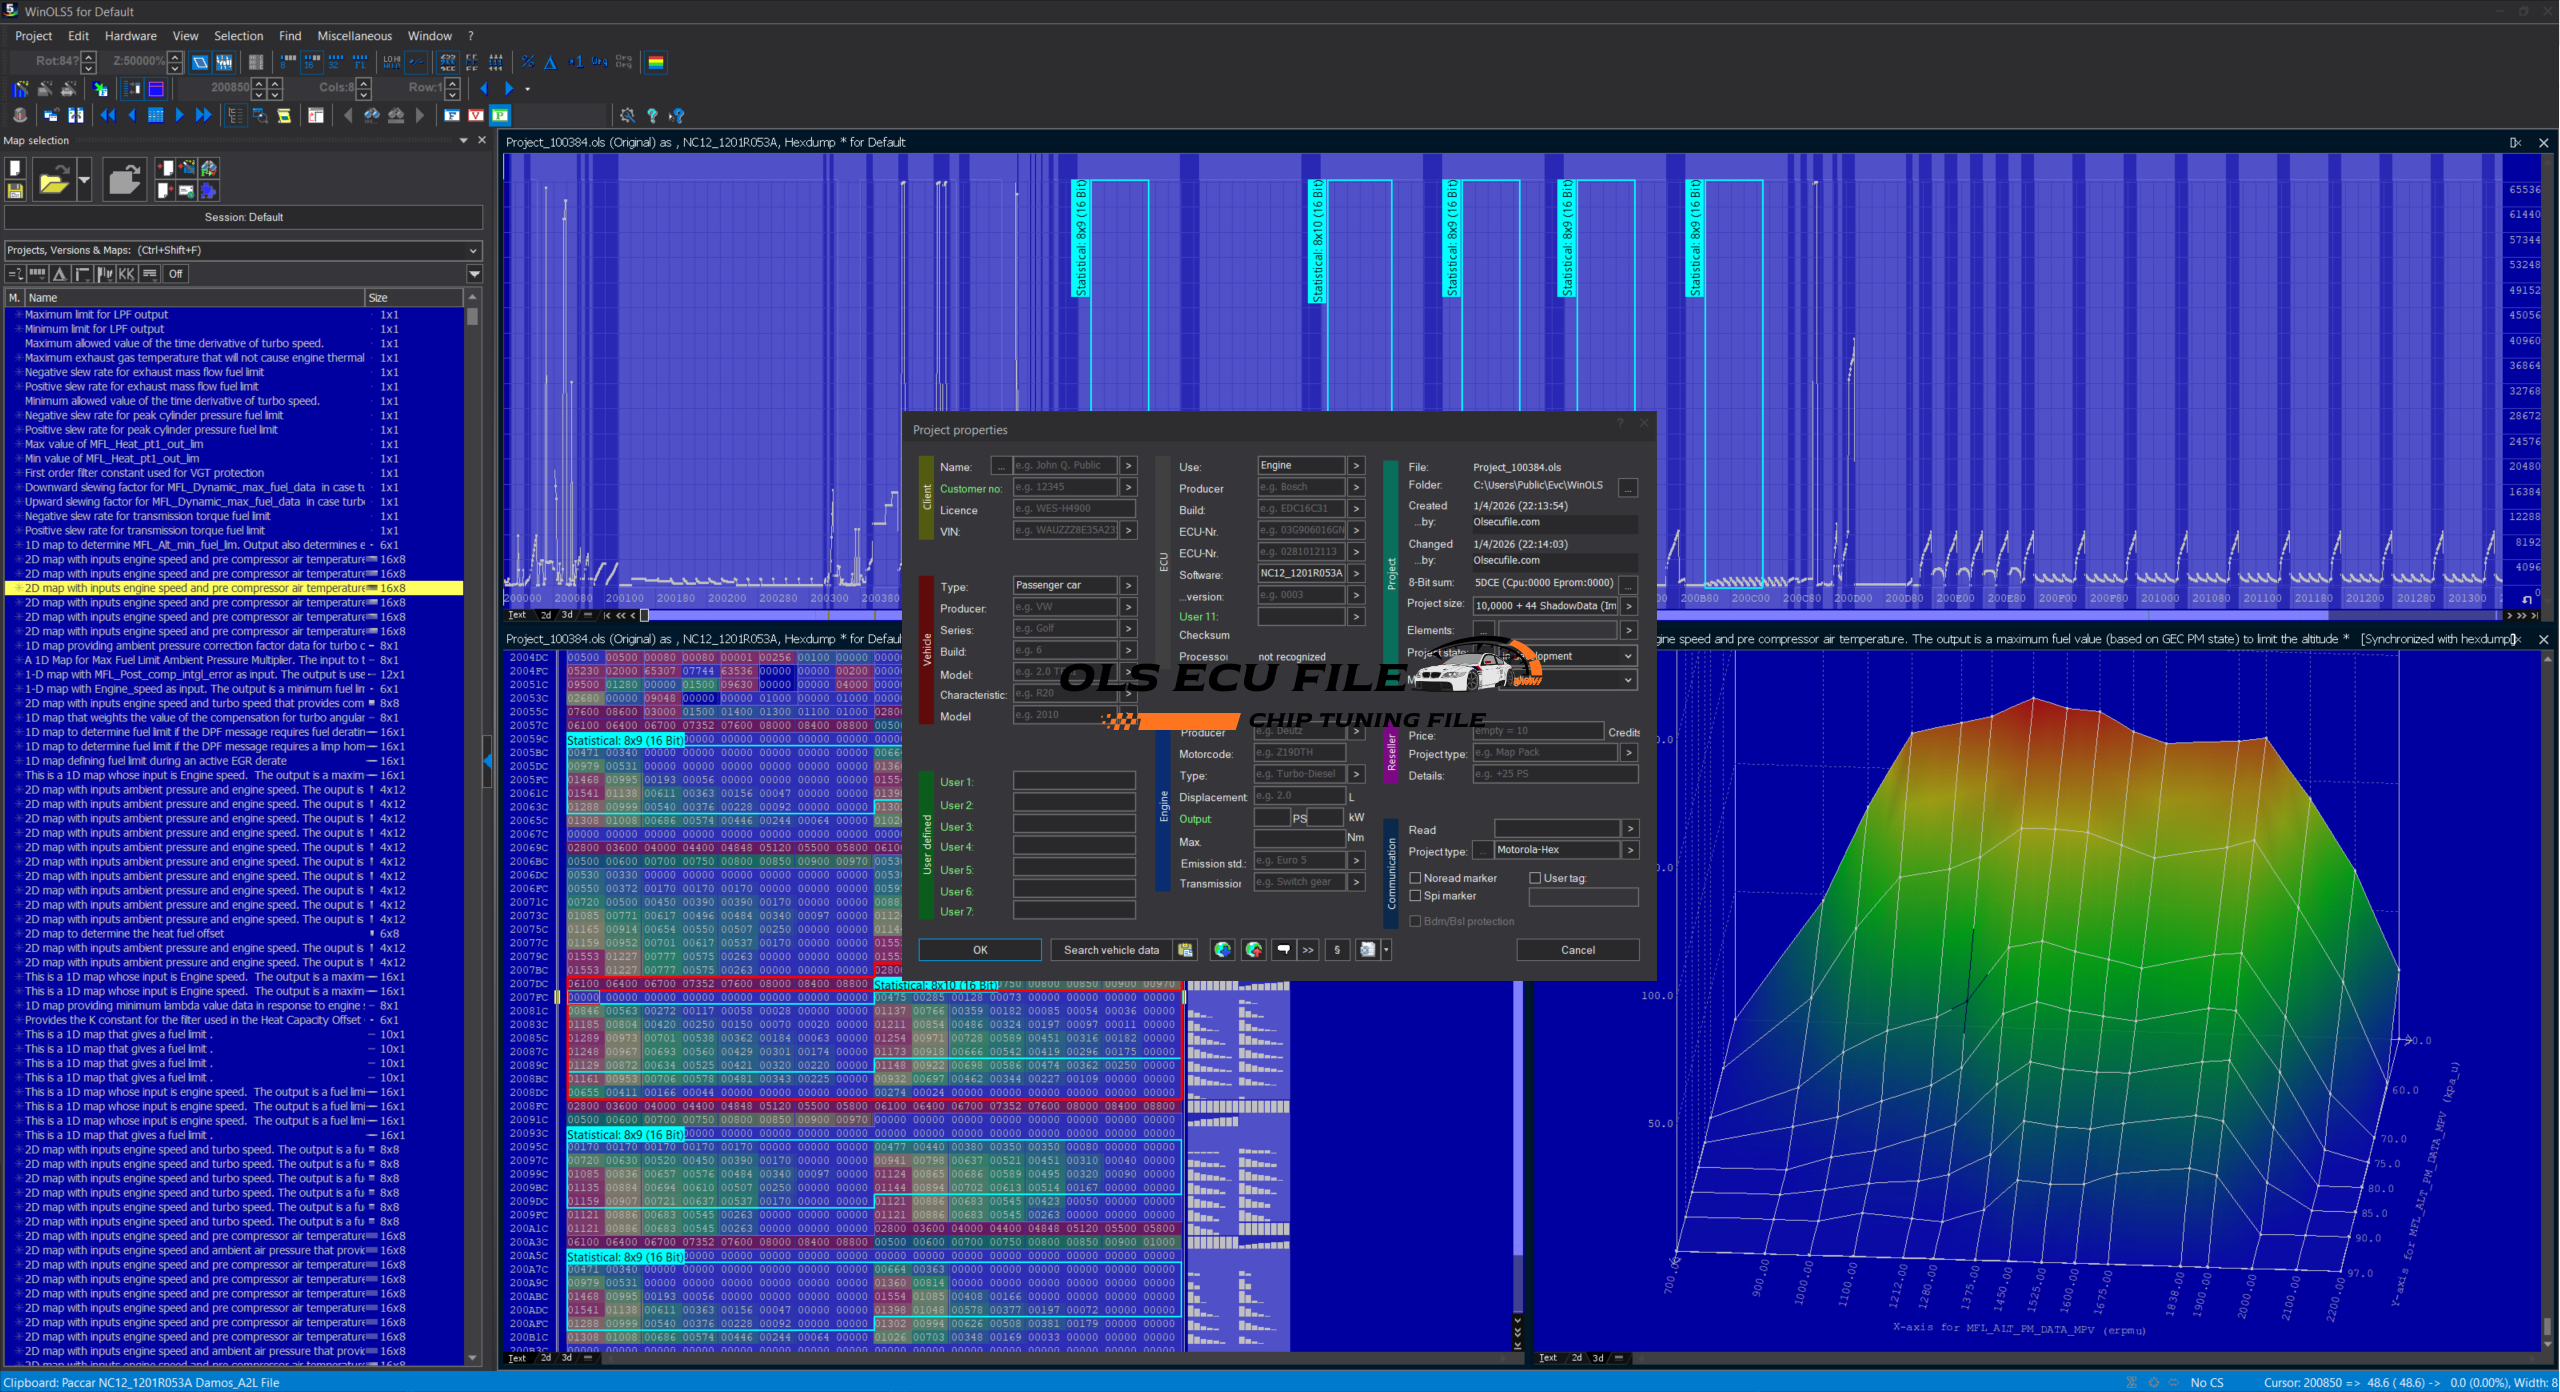Click the settings gear wrench toolbar icon

[x=627, y=115]
